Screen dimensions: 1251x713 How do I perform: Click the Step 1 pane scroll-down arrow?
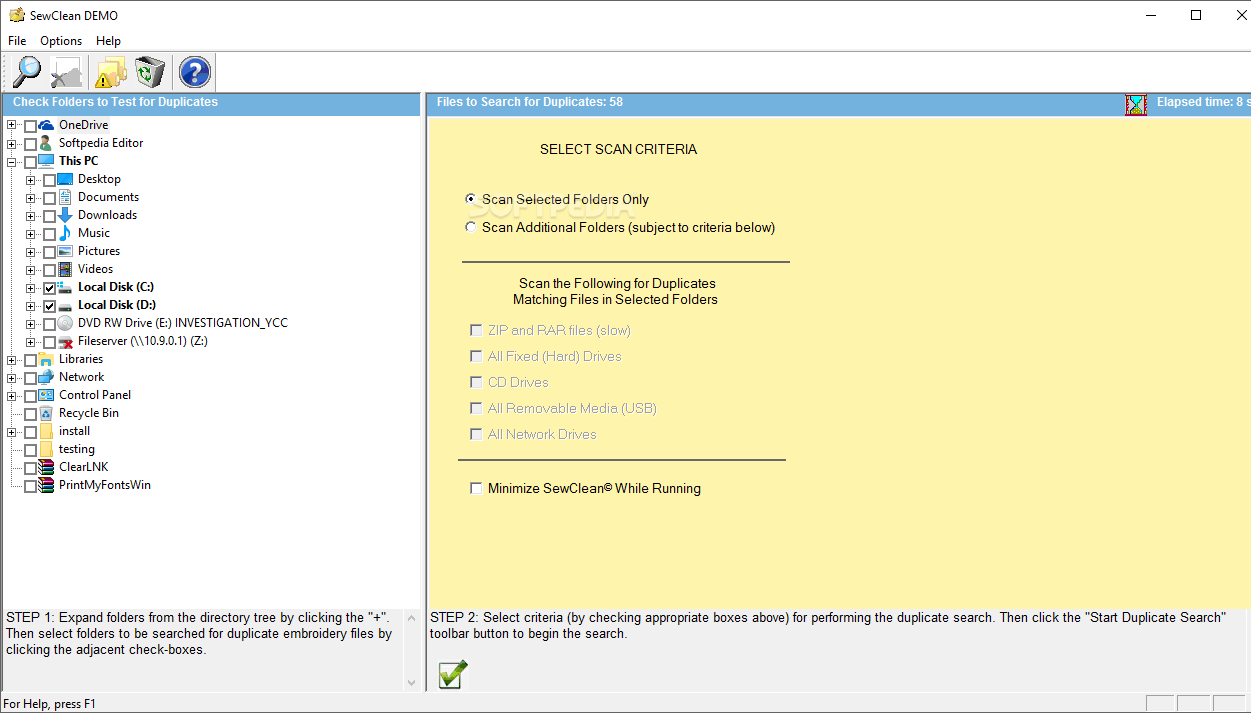pyautogui.click(x=411, y=682)
